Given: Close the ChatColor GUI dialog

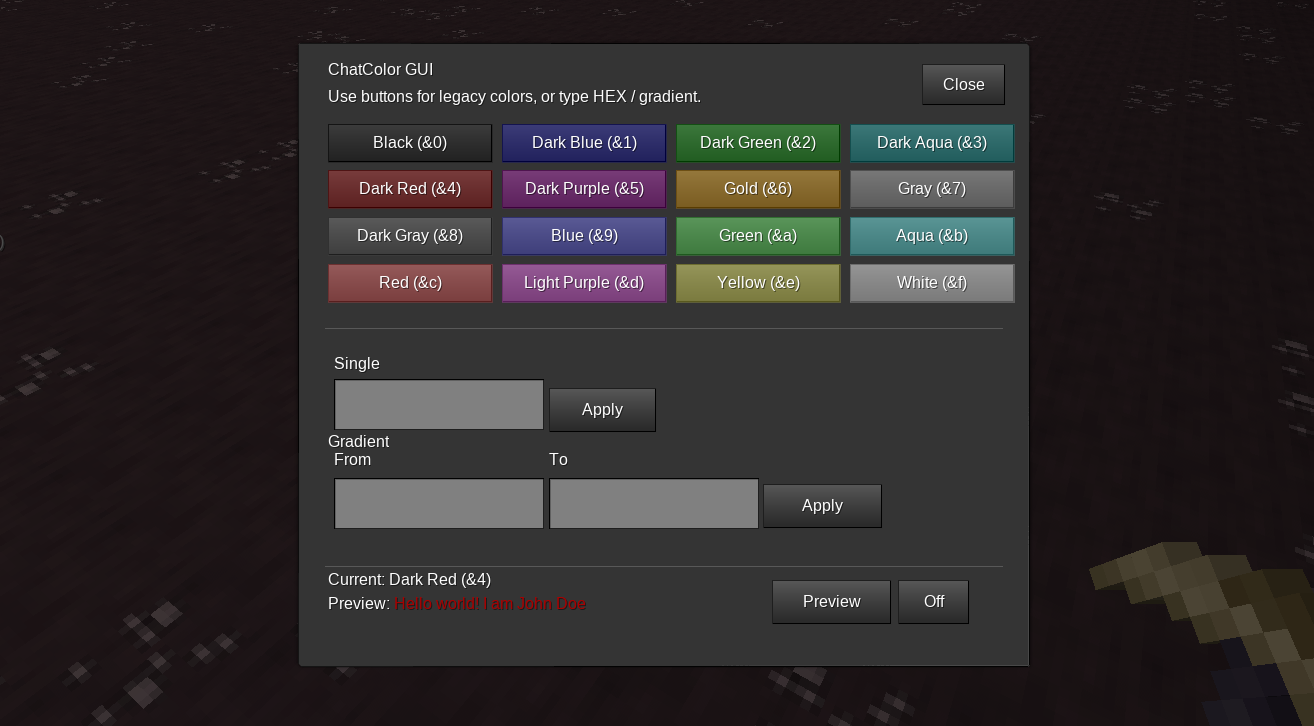Looking at the screenshot, I should (x=963, y=85).
